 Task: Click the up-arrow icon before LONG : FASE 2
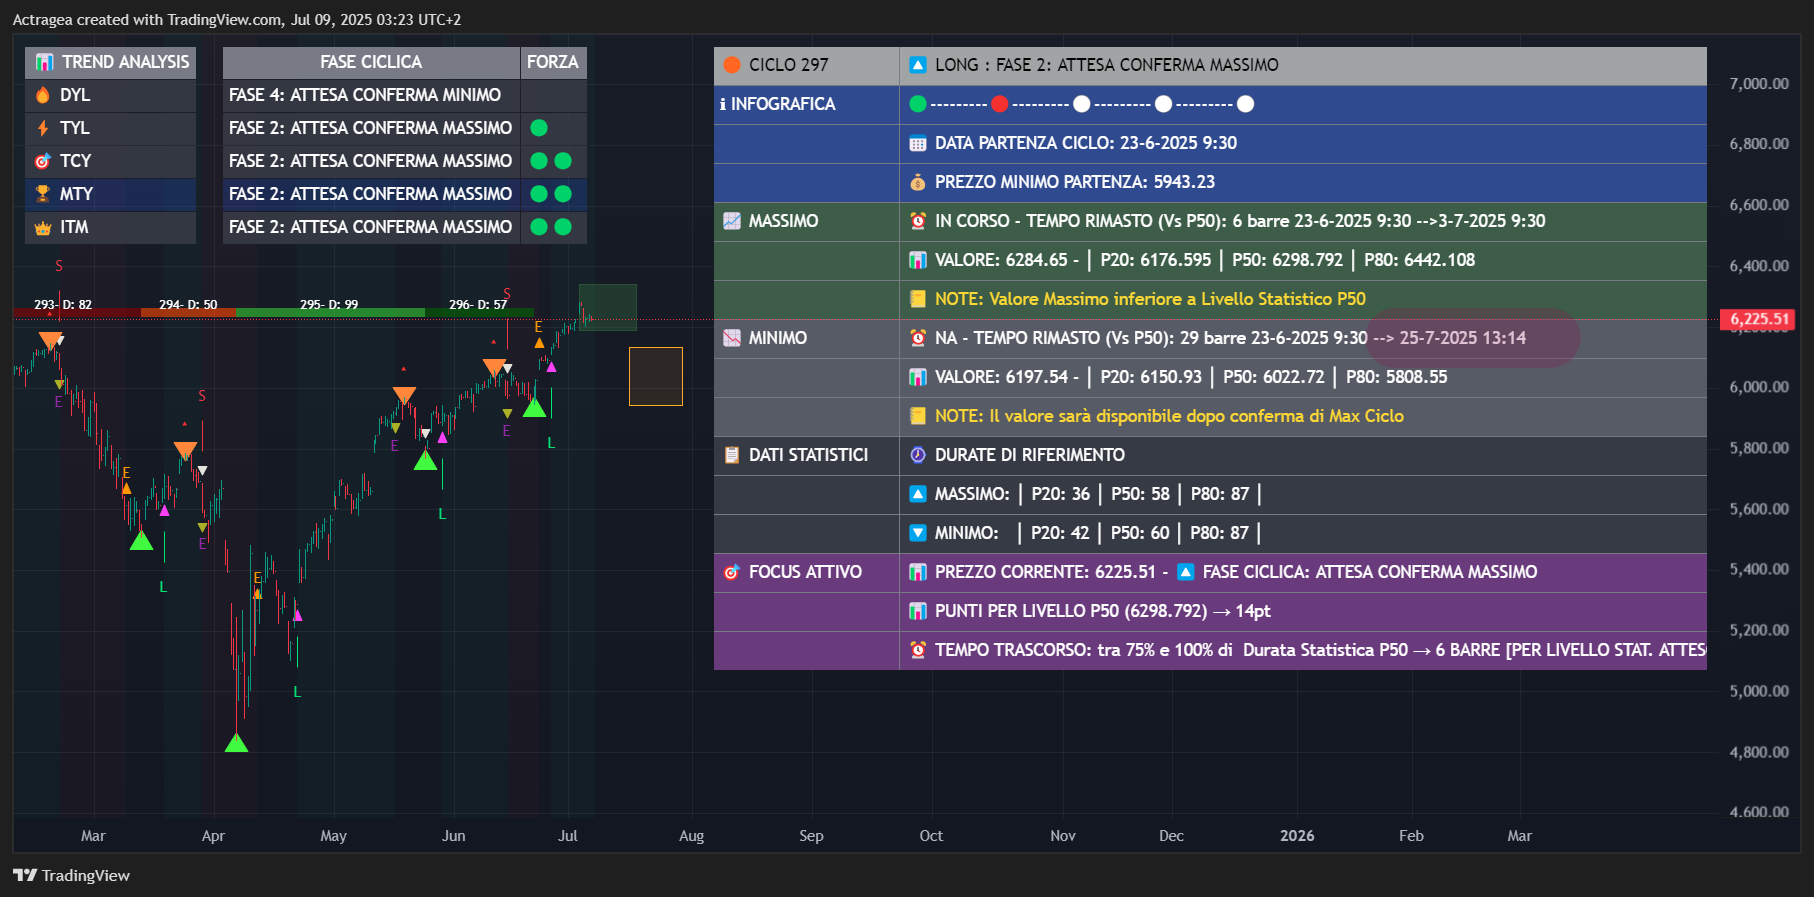point(918,65)
